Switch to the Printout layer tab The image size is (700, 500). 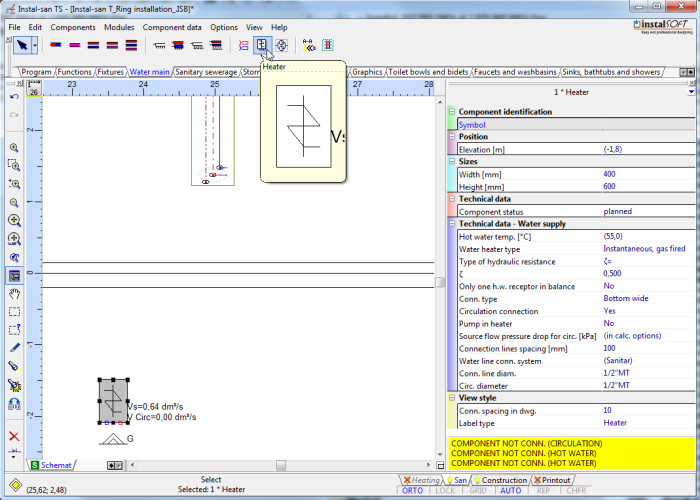pos(553,480)
